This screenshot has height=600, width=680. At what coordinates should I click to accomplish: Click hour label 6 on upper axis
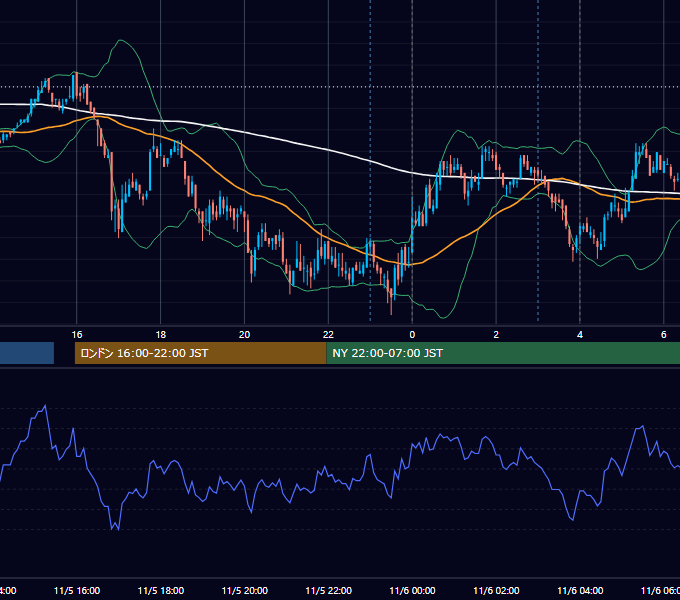pyautogui.click(x=664, y=334)
